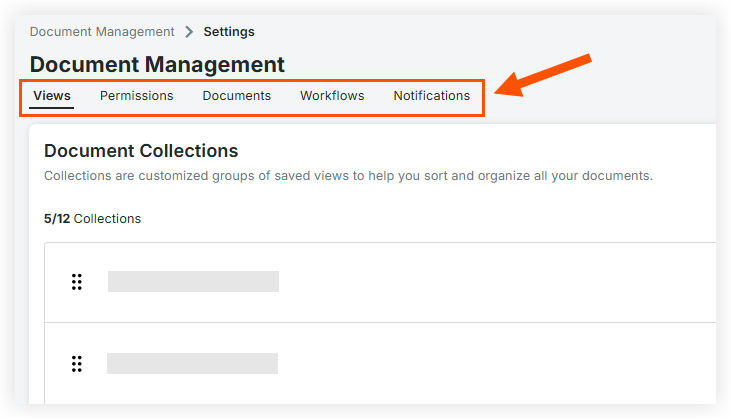Click the 5/12 Collections count
Screen dimensions: 731x419
pyautogui.click(x=92, y=219)
